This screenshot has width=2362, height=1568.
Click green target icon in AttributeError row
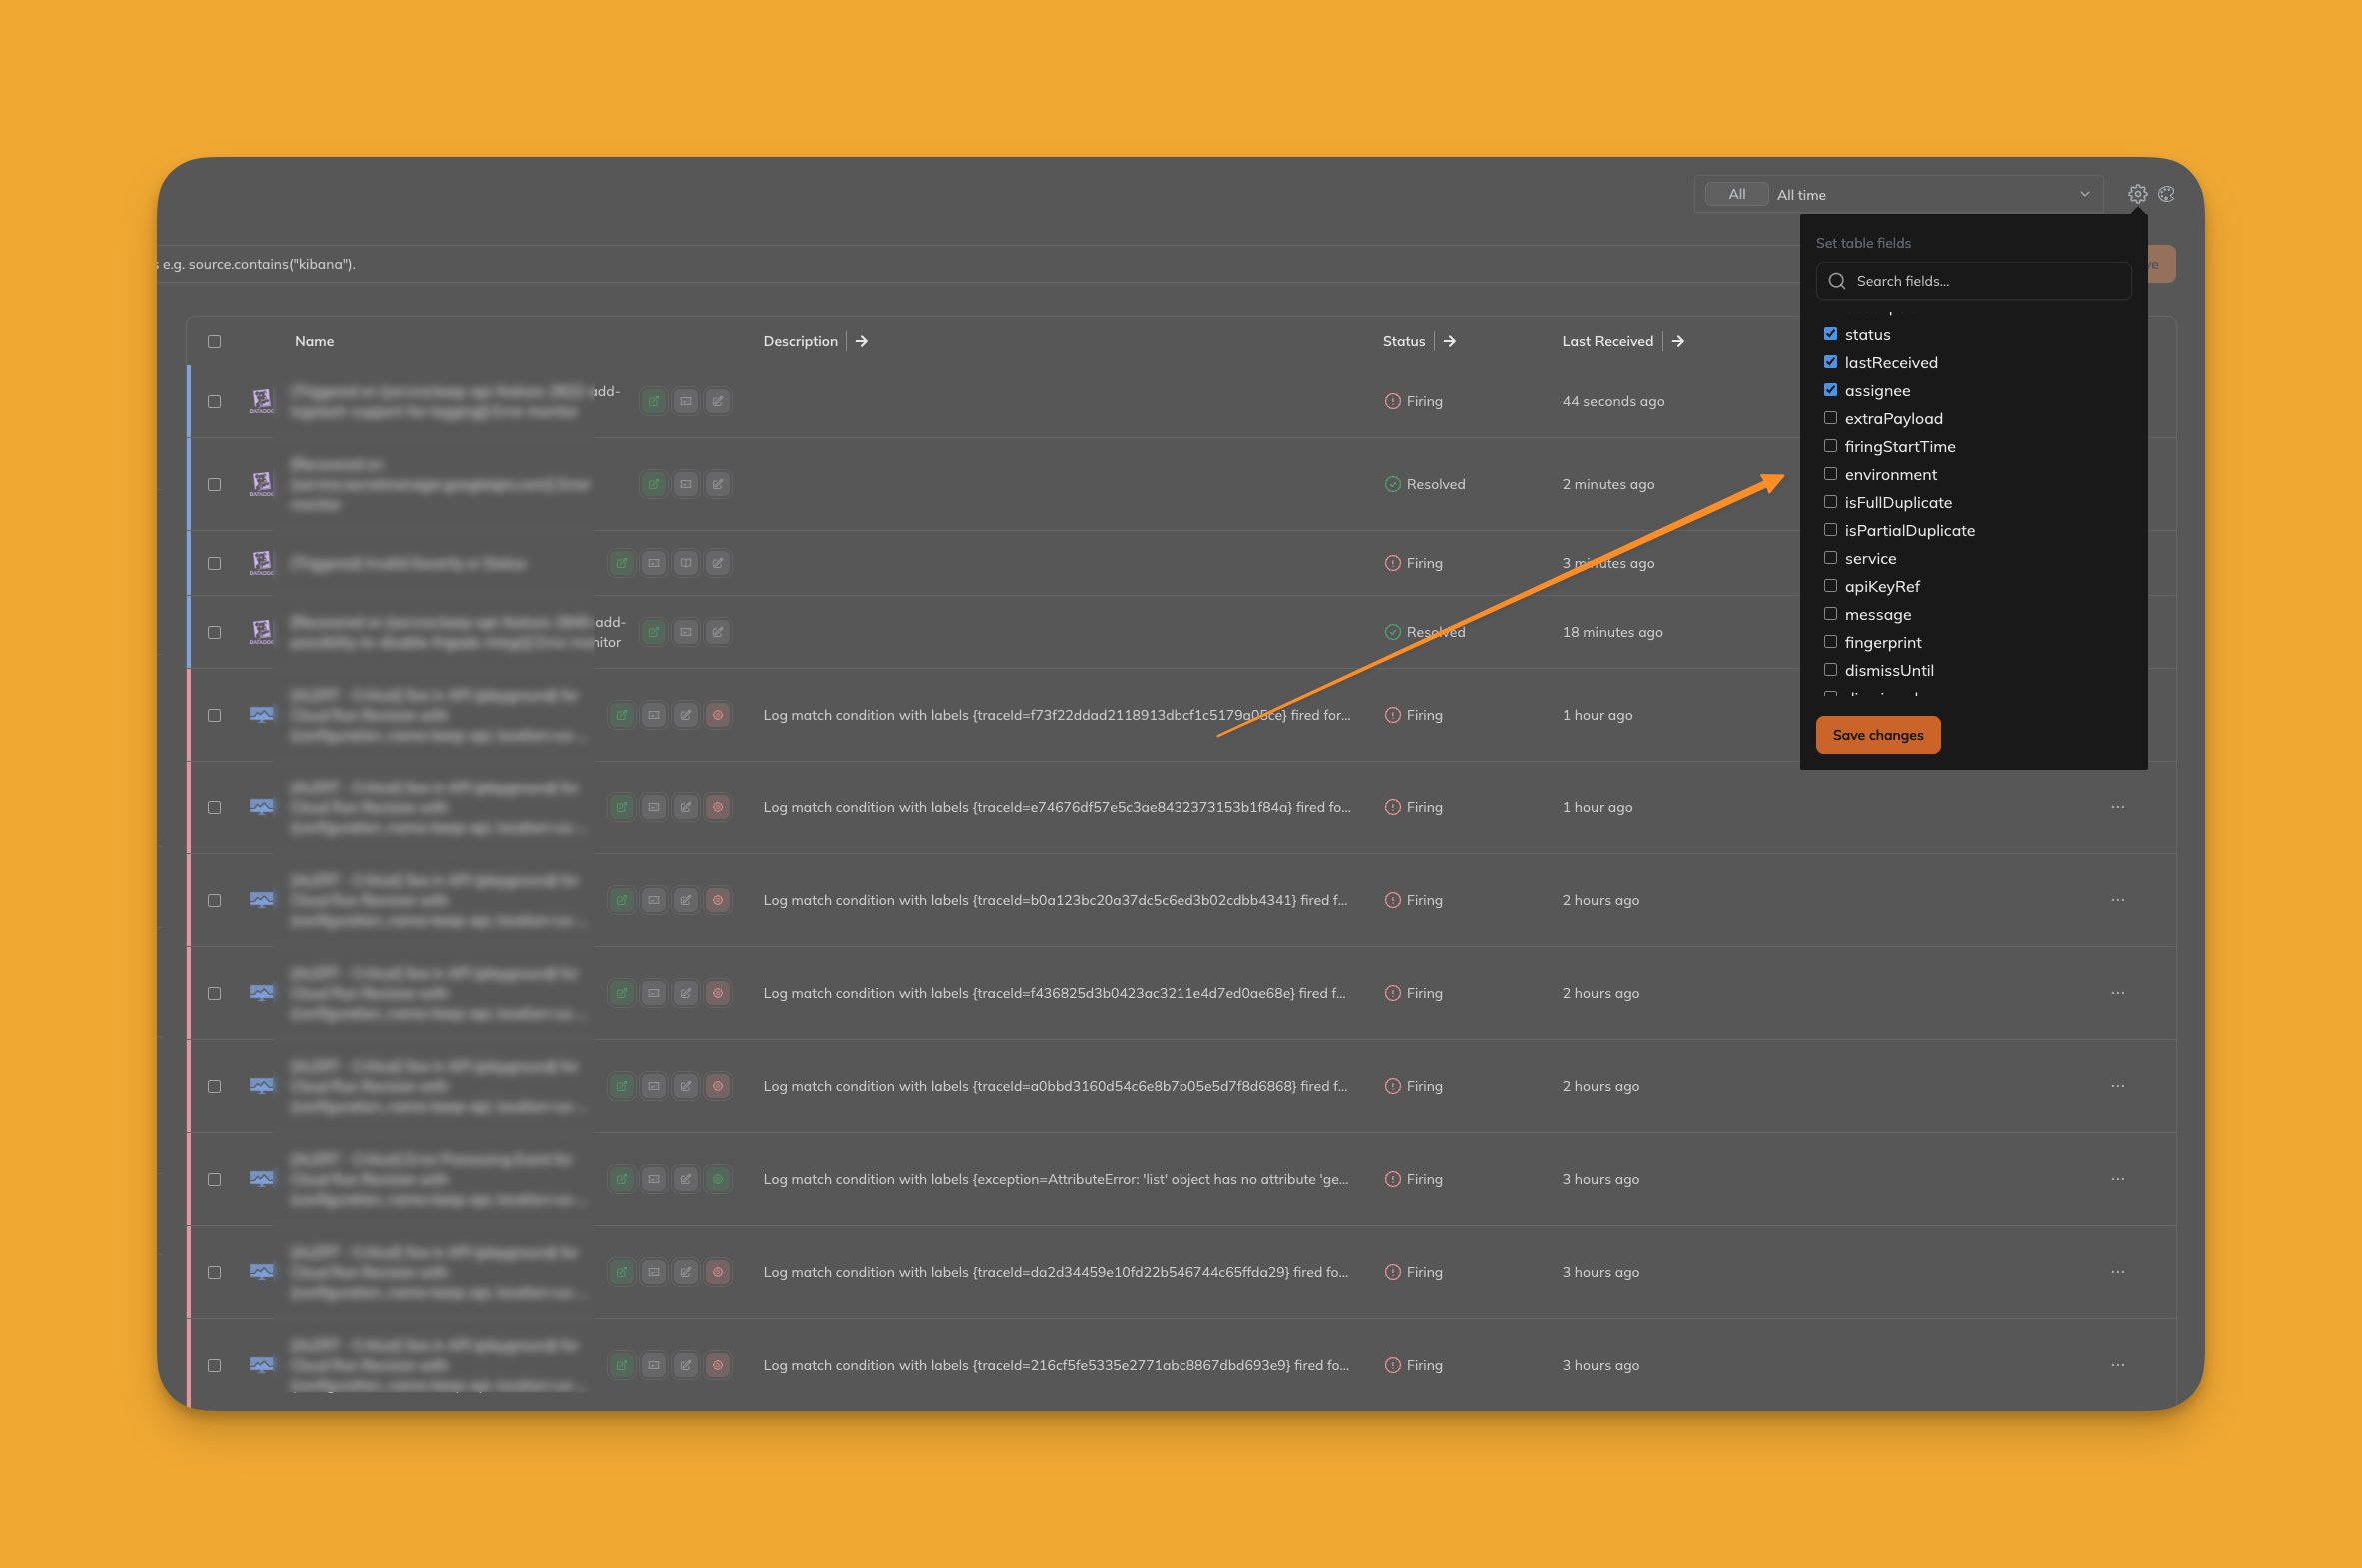pyautogui.click(x=717, y=1180)
